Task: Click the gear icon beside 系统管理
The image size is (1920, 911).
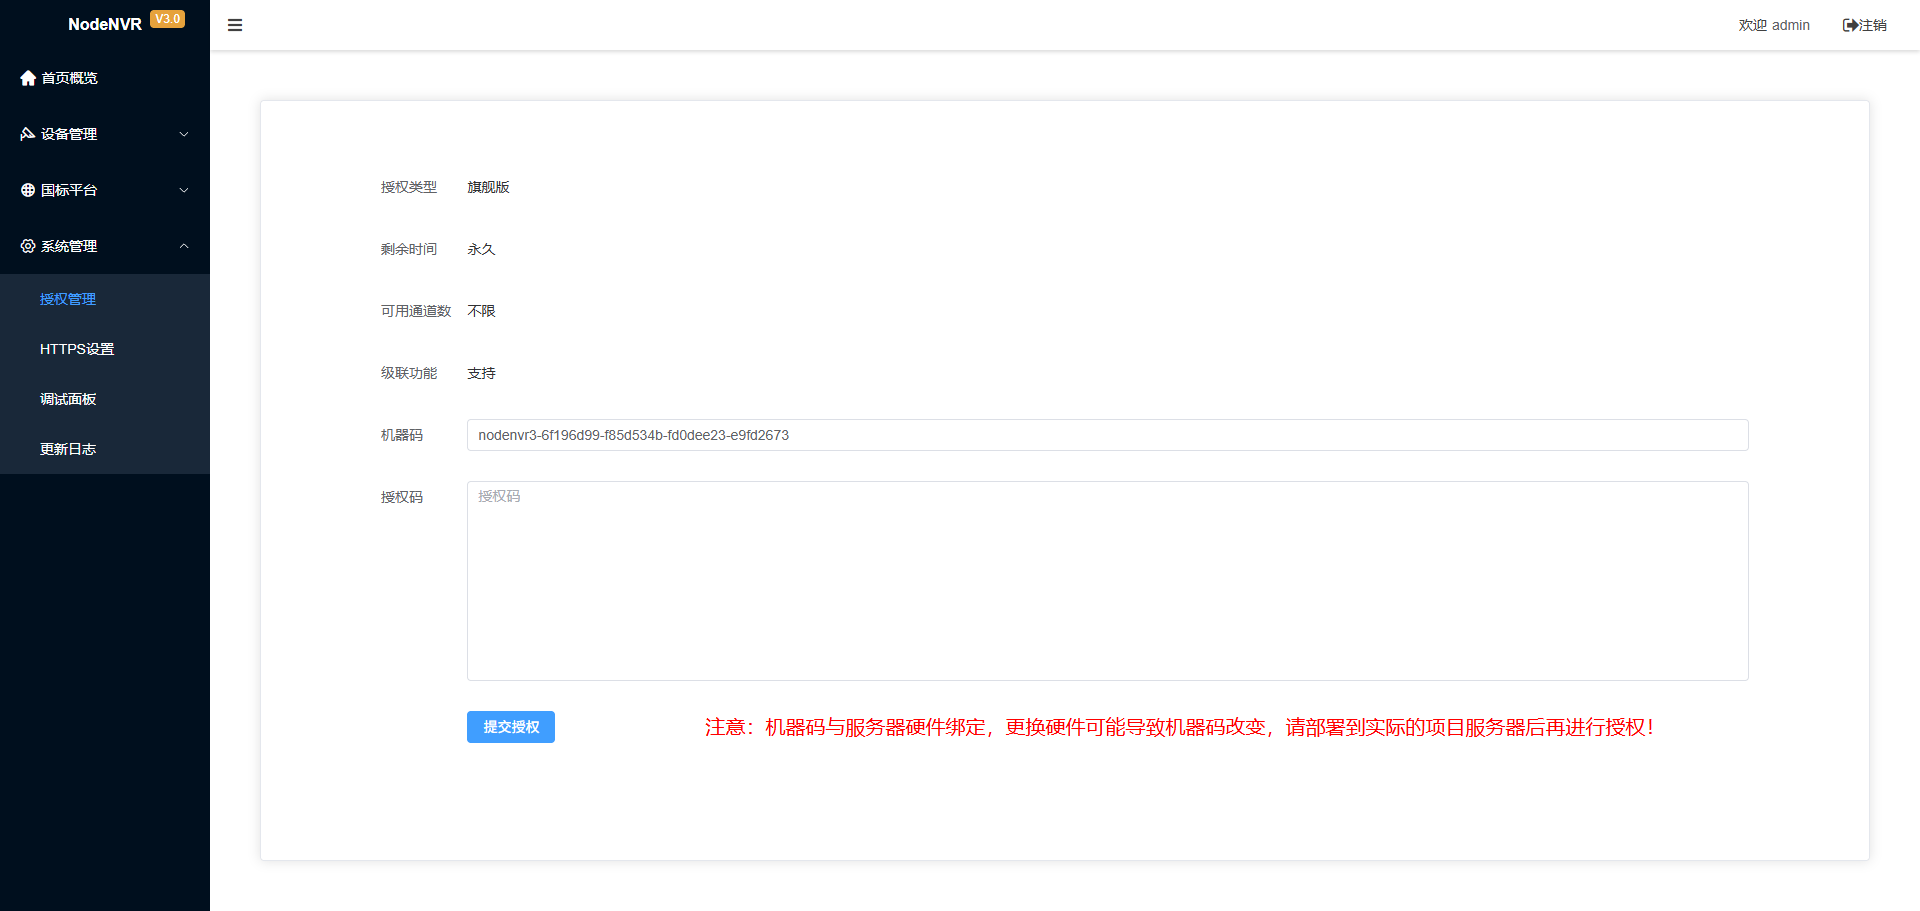Action: coord(28,246)
